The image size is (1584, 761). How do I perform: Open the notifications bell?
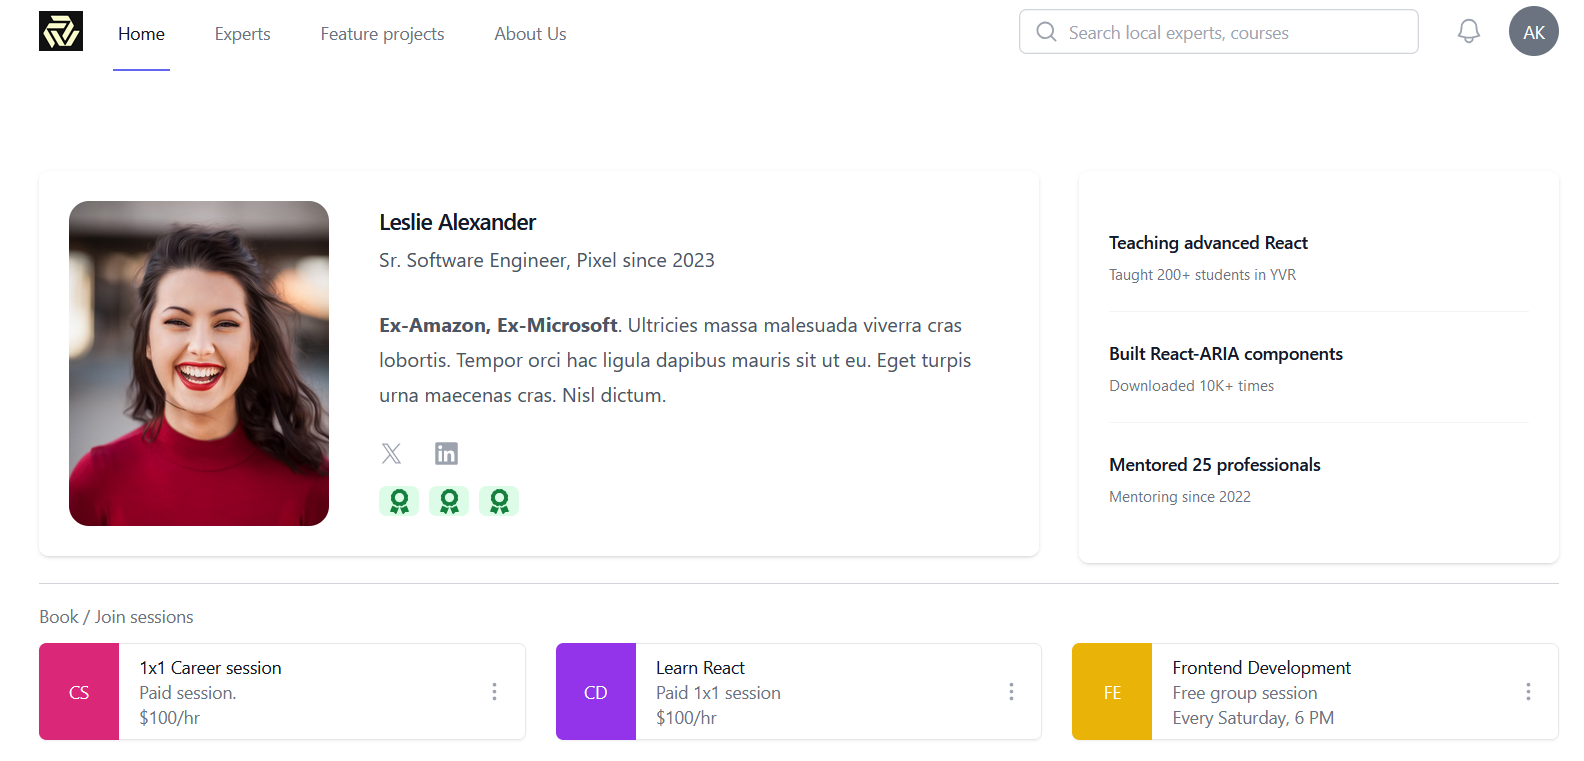[x=1468, y=32]
